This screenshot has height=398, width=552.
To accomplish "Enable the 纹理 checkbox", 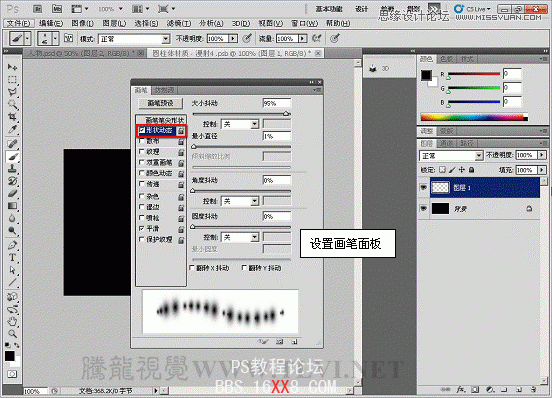I will pos(142,152).
